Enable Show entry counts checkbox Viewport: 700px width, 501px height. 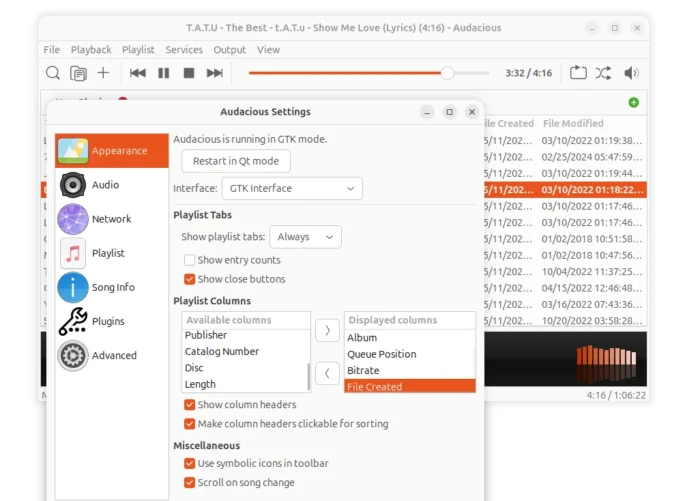tap(189, 260)
